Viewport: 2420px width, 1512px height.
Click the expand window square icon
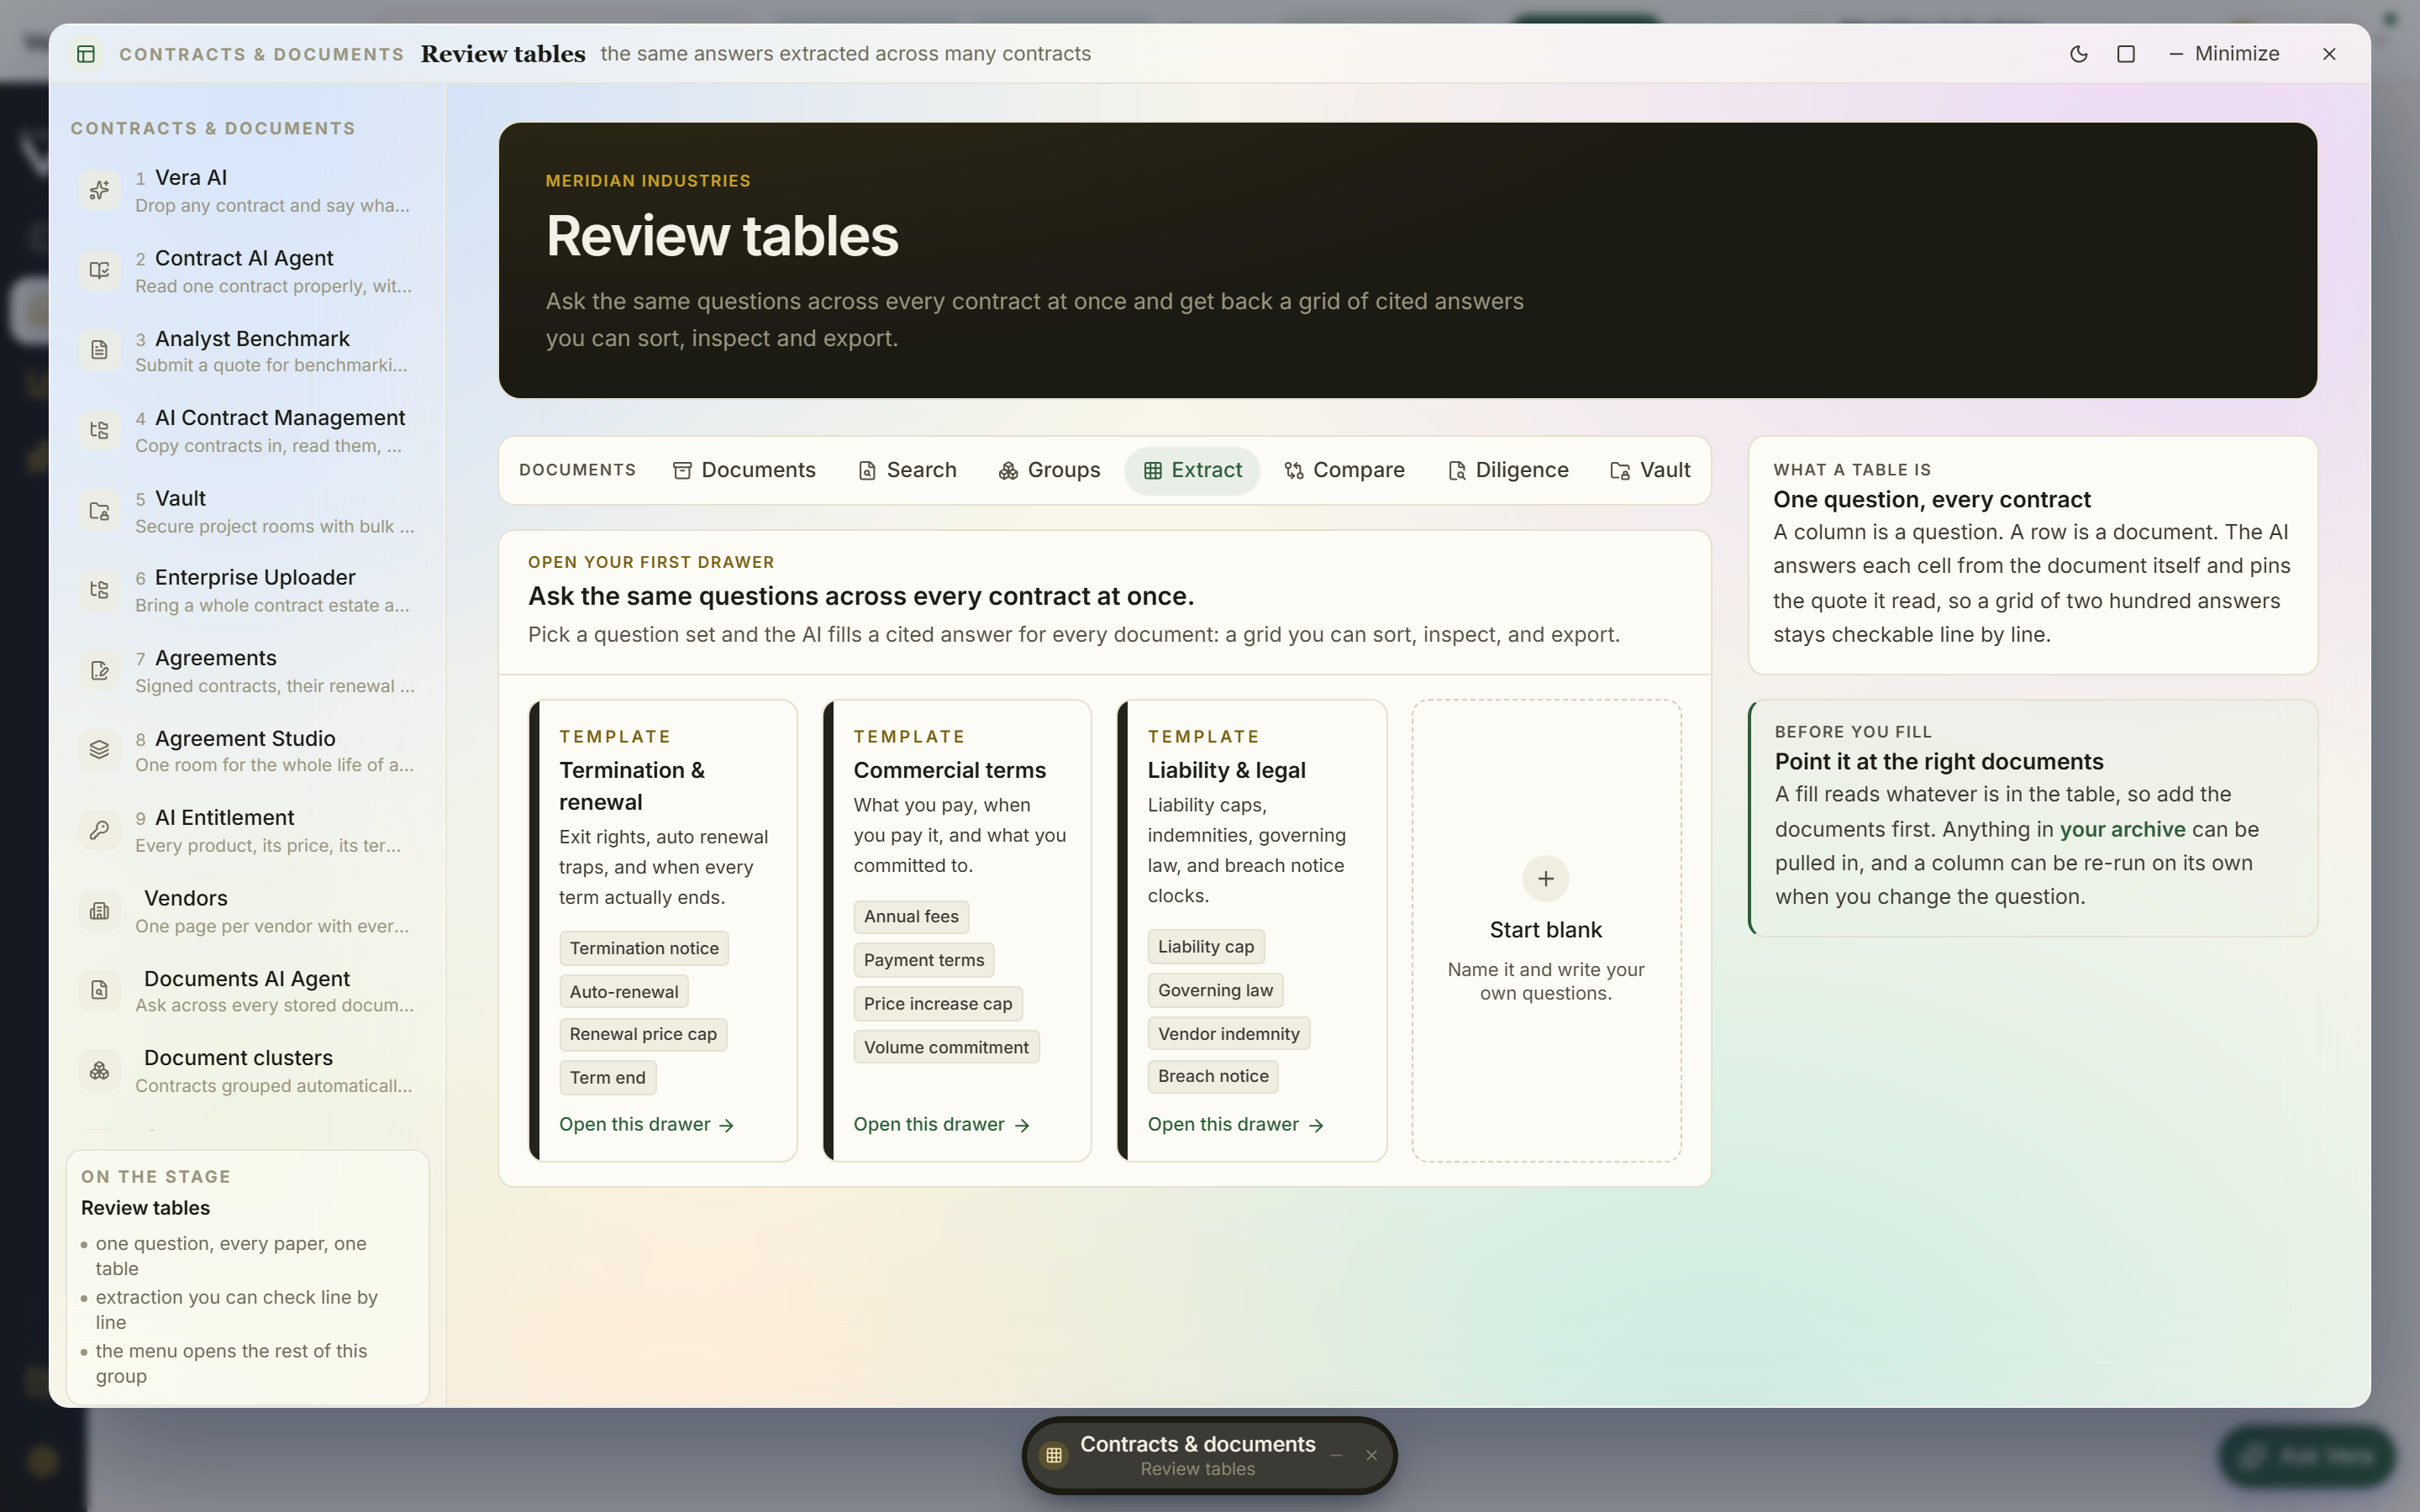[2126, 54]
